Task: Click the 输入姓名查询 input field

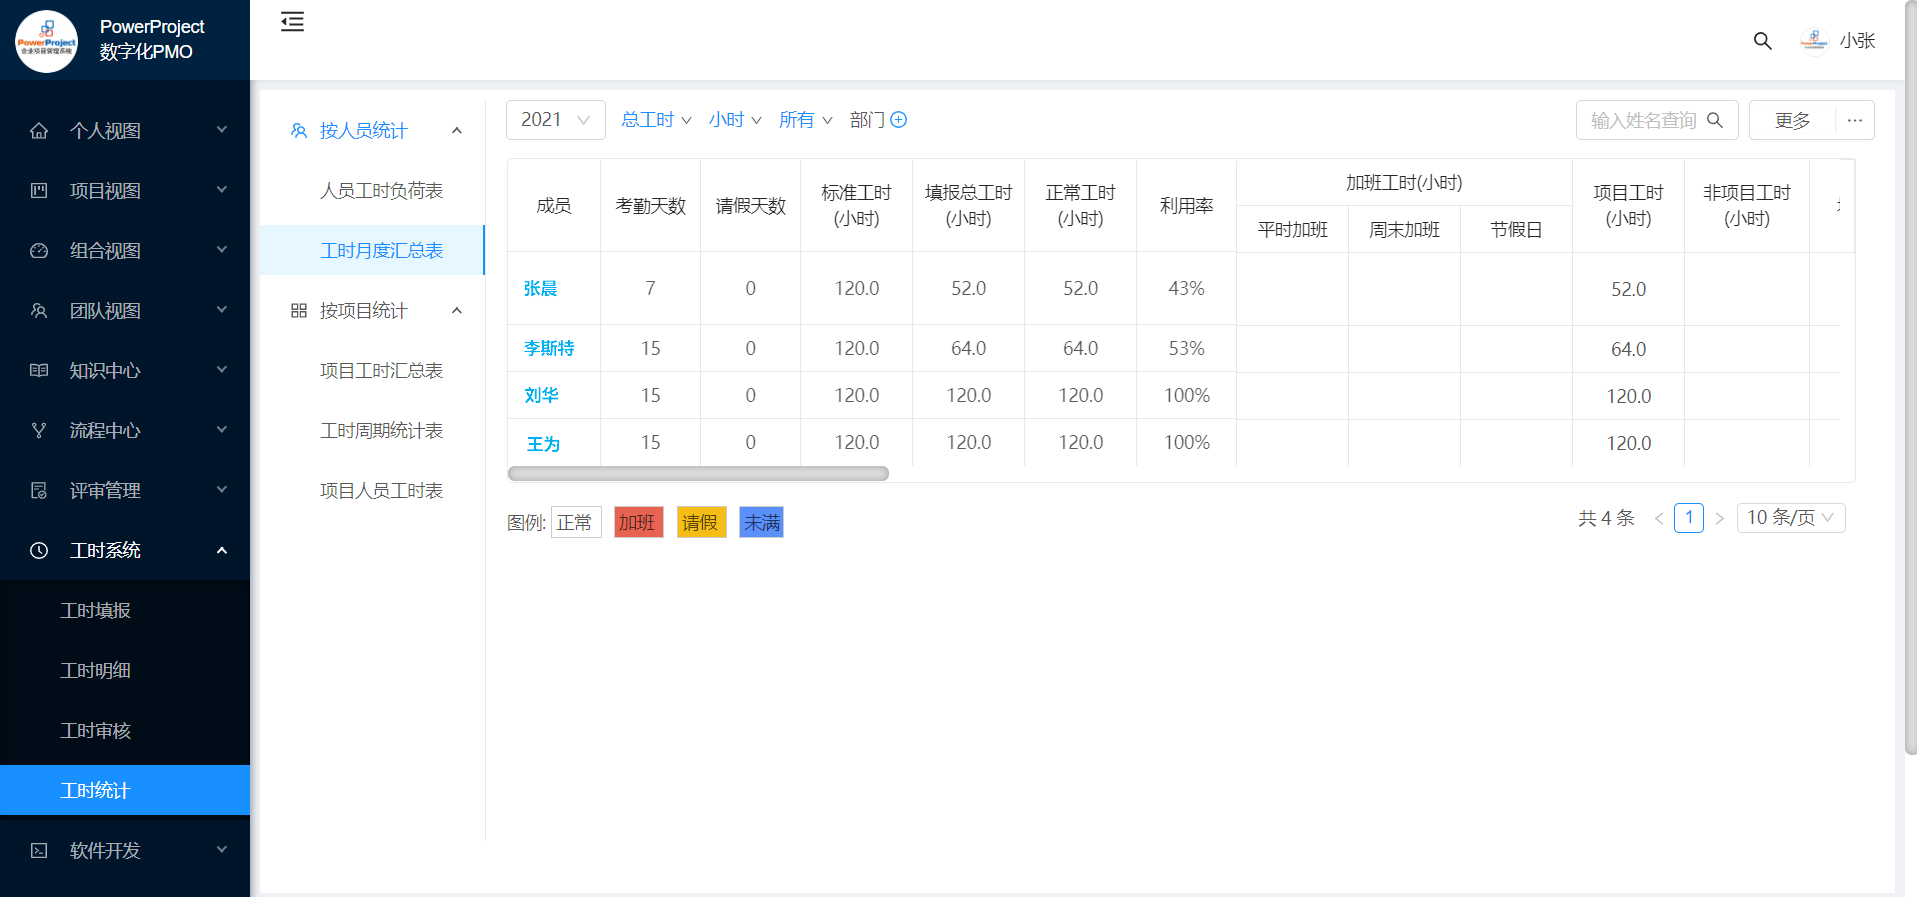Action: 1643,120
